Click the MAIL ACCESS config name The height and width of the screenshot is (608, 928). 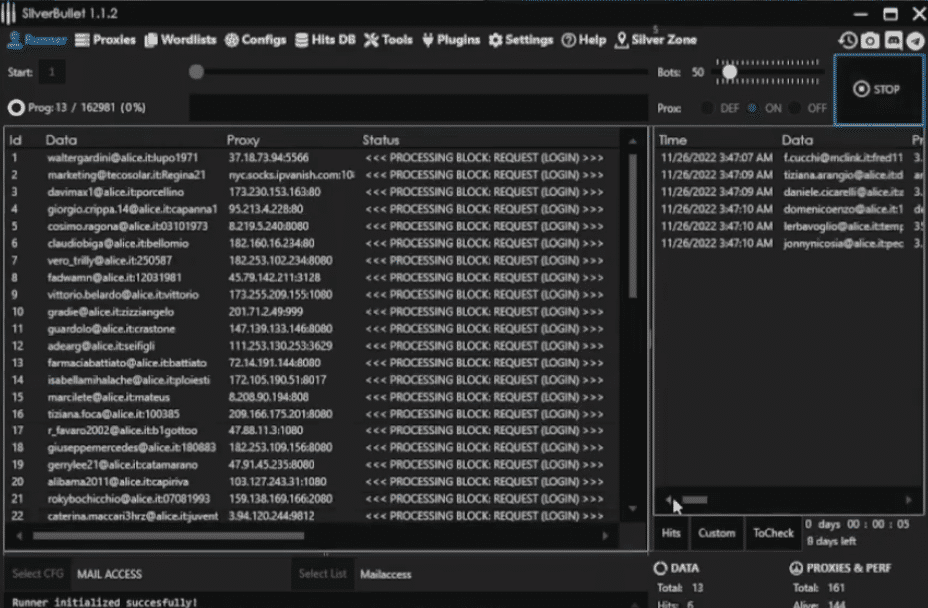tap(109, 574)
